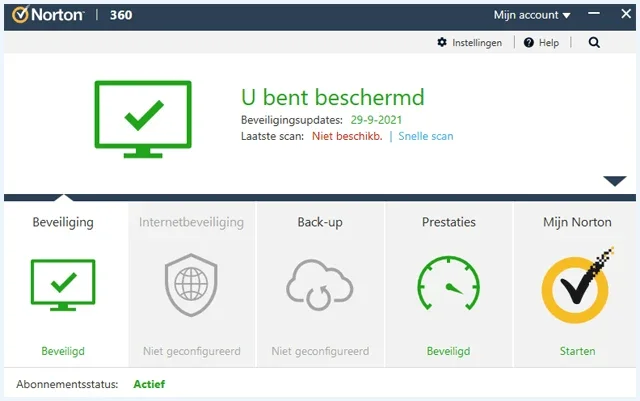Select the Beveiliging tab

point(63,222)
